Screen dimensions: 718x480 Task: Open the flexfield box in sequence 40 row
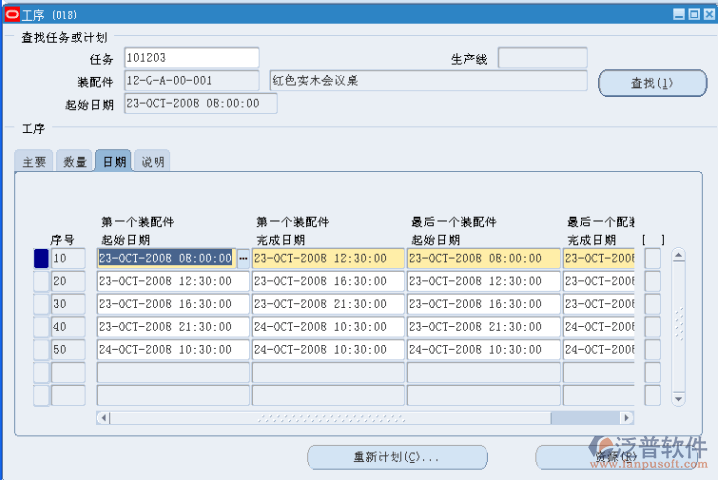pyautogui.click(x=652, y=327)
